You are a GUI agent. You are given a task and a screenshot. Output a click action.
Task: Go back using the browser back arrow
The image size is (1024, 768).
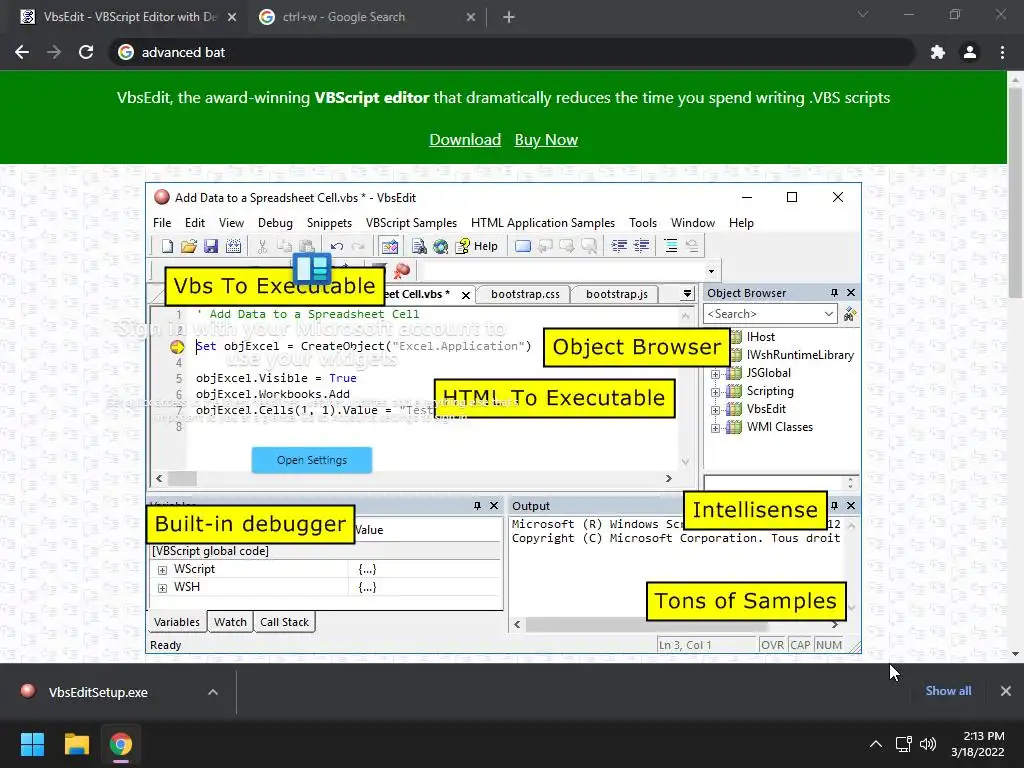click(x=22, y=52)
